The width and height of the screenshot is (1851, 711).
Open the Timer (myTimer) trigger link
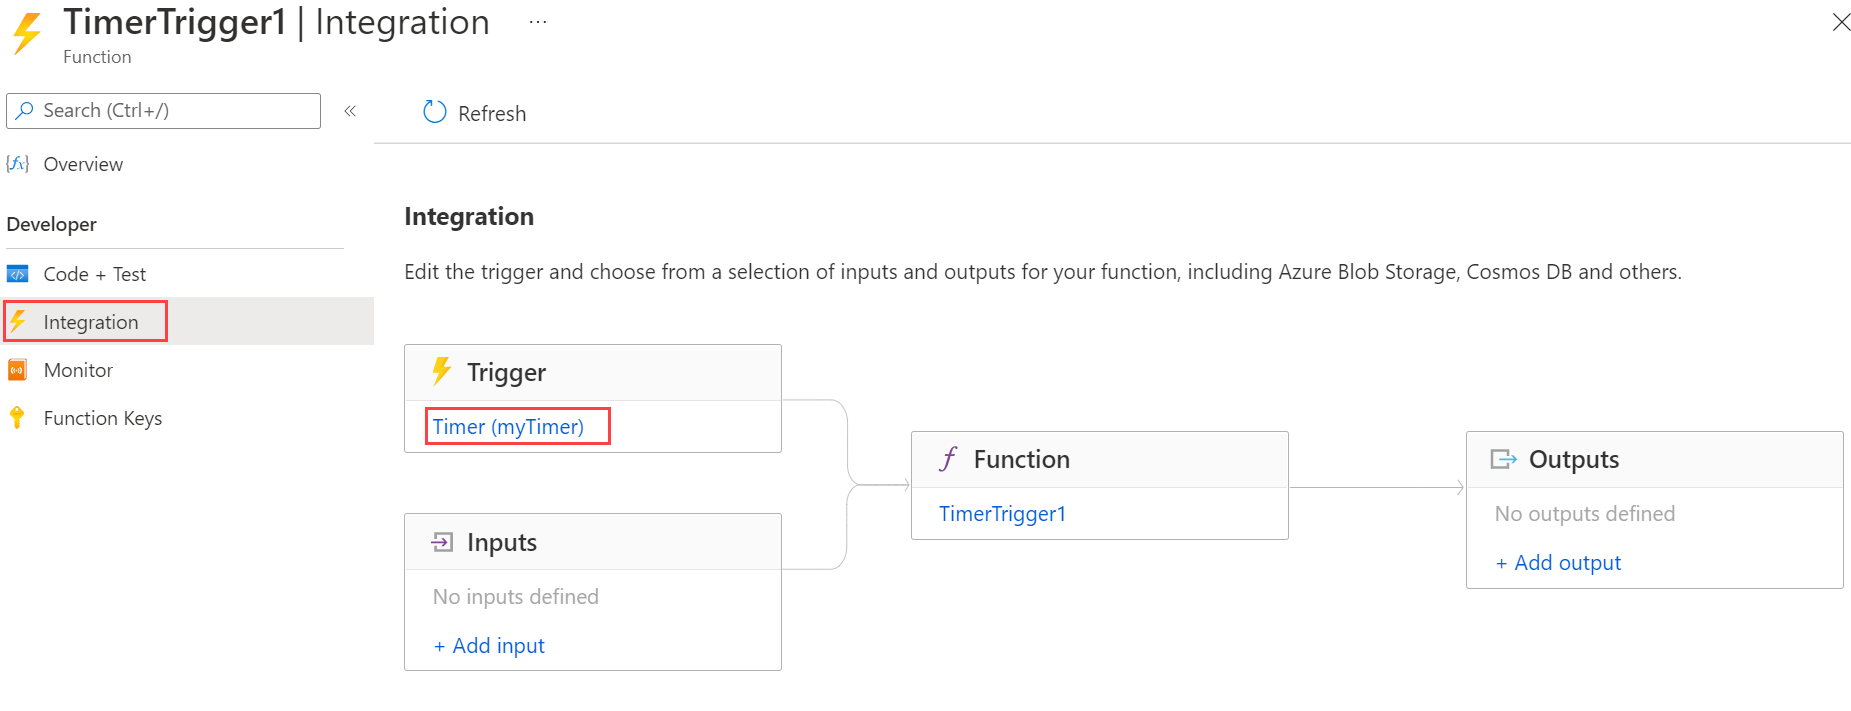508,426
